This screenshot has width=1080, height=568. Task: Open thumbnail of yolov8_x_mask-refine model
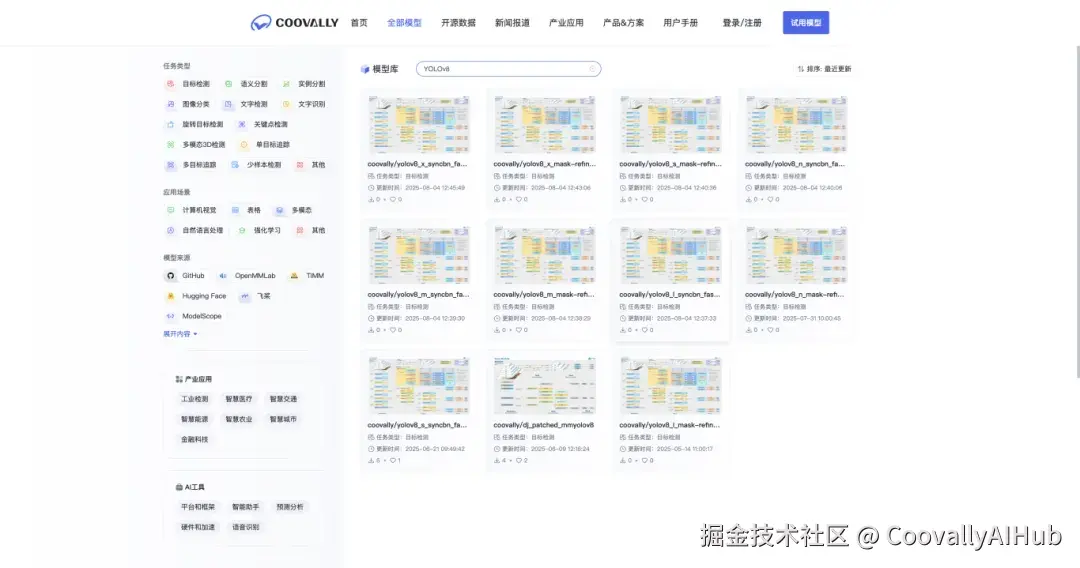(x=545, y=124)
